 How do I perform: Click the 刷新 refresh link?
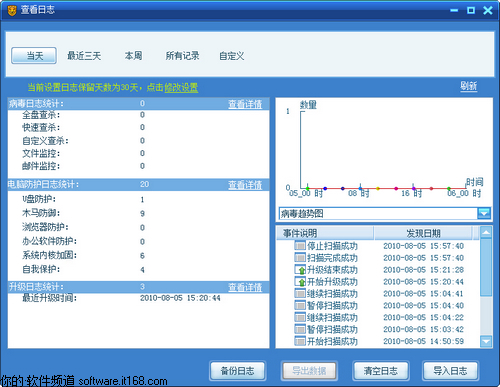(x=469, y=86)
